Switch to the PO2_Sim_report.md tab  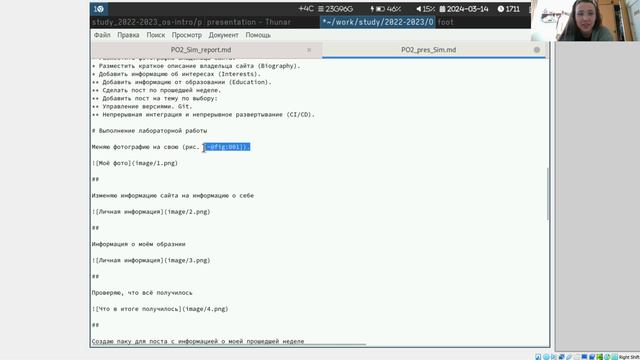pyautogui.click(x=201, y=50)
